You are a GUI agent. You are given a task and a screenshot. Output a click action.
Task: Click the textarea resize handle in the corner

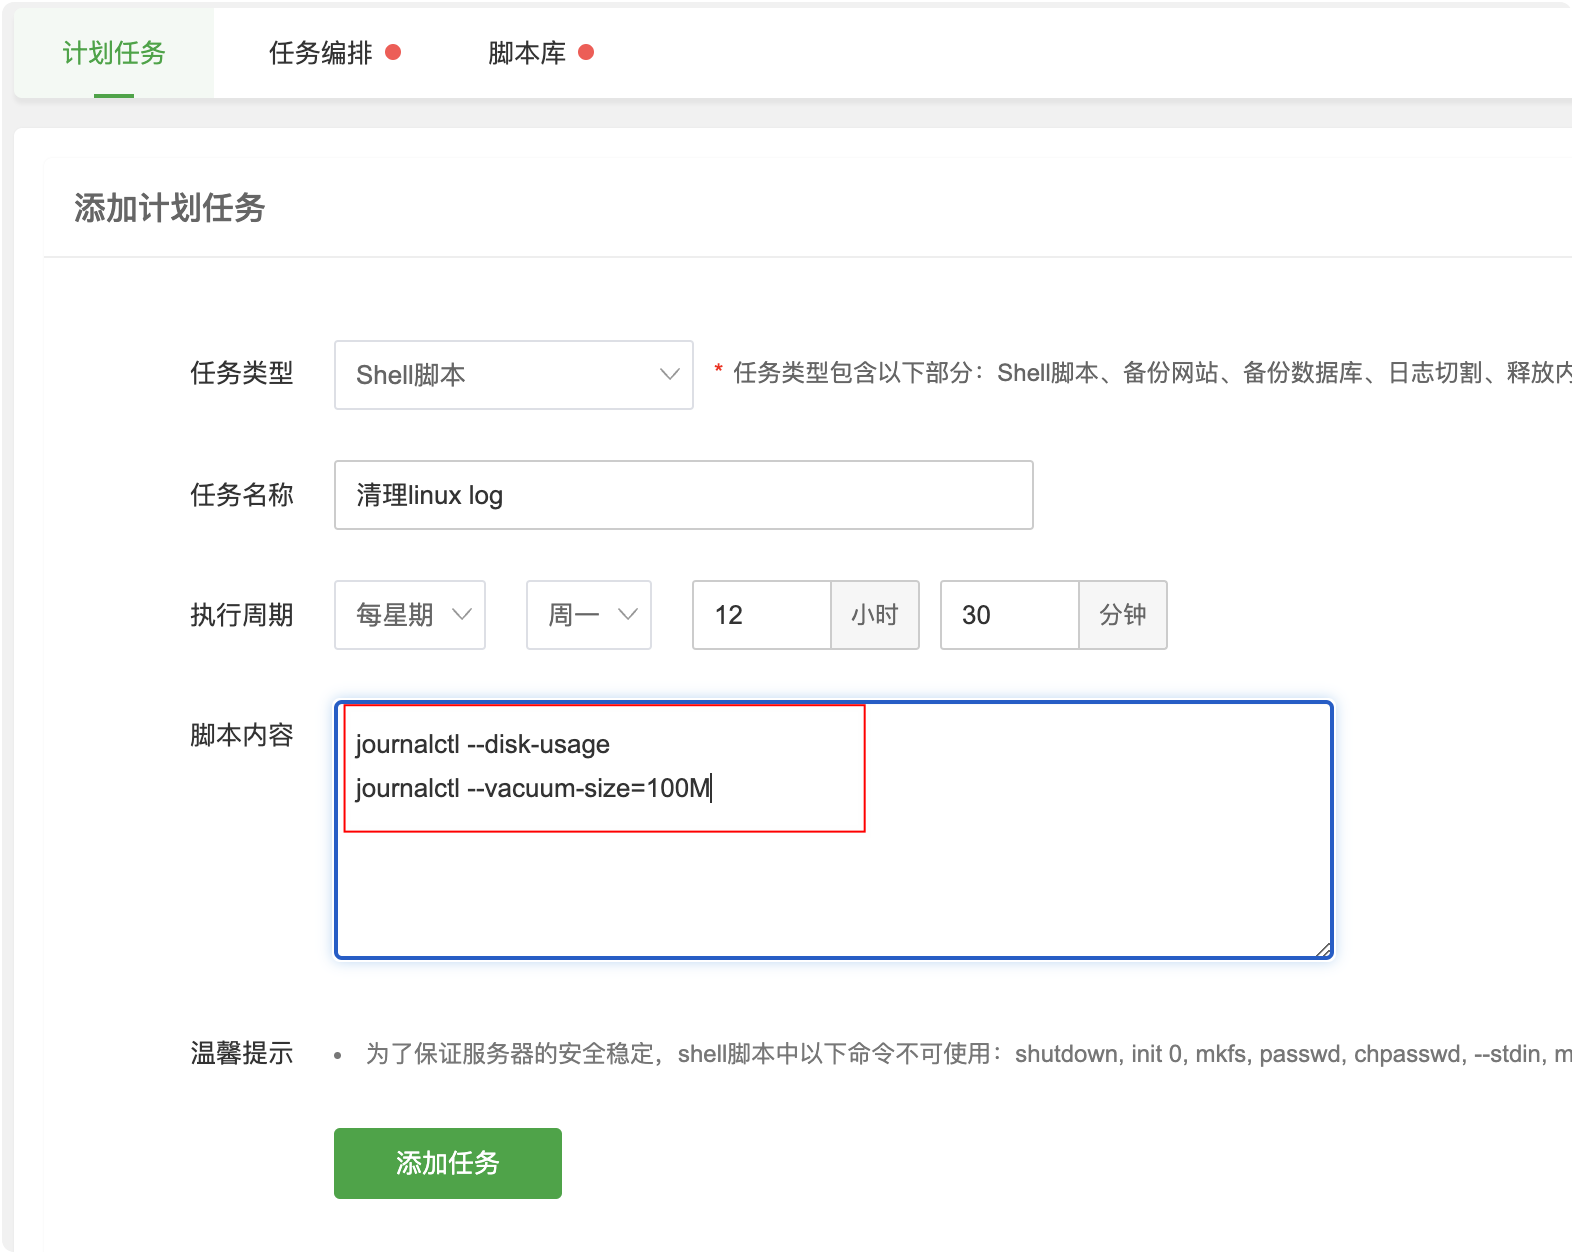(1323, 949)
